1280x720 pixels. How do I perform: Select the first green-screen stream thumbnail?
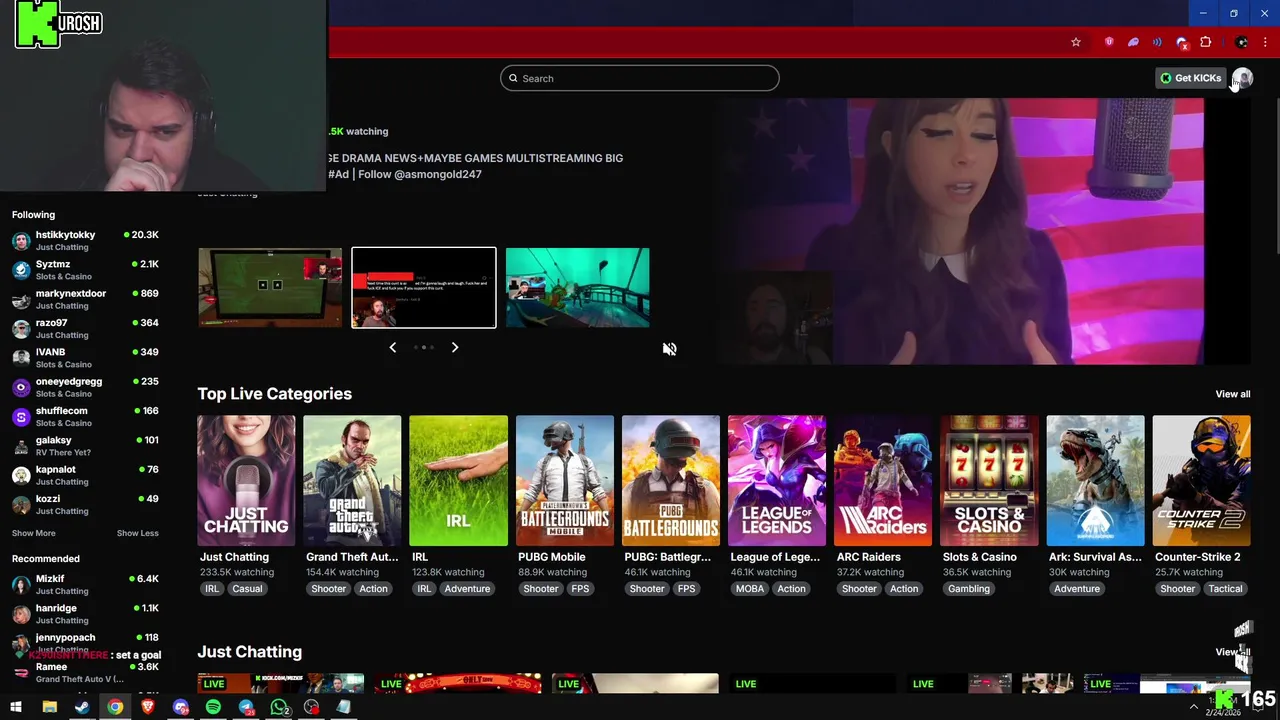coord(270,288)
